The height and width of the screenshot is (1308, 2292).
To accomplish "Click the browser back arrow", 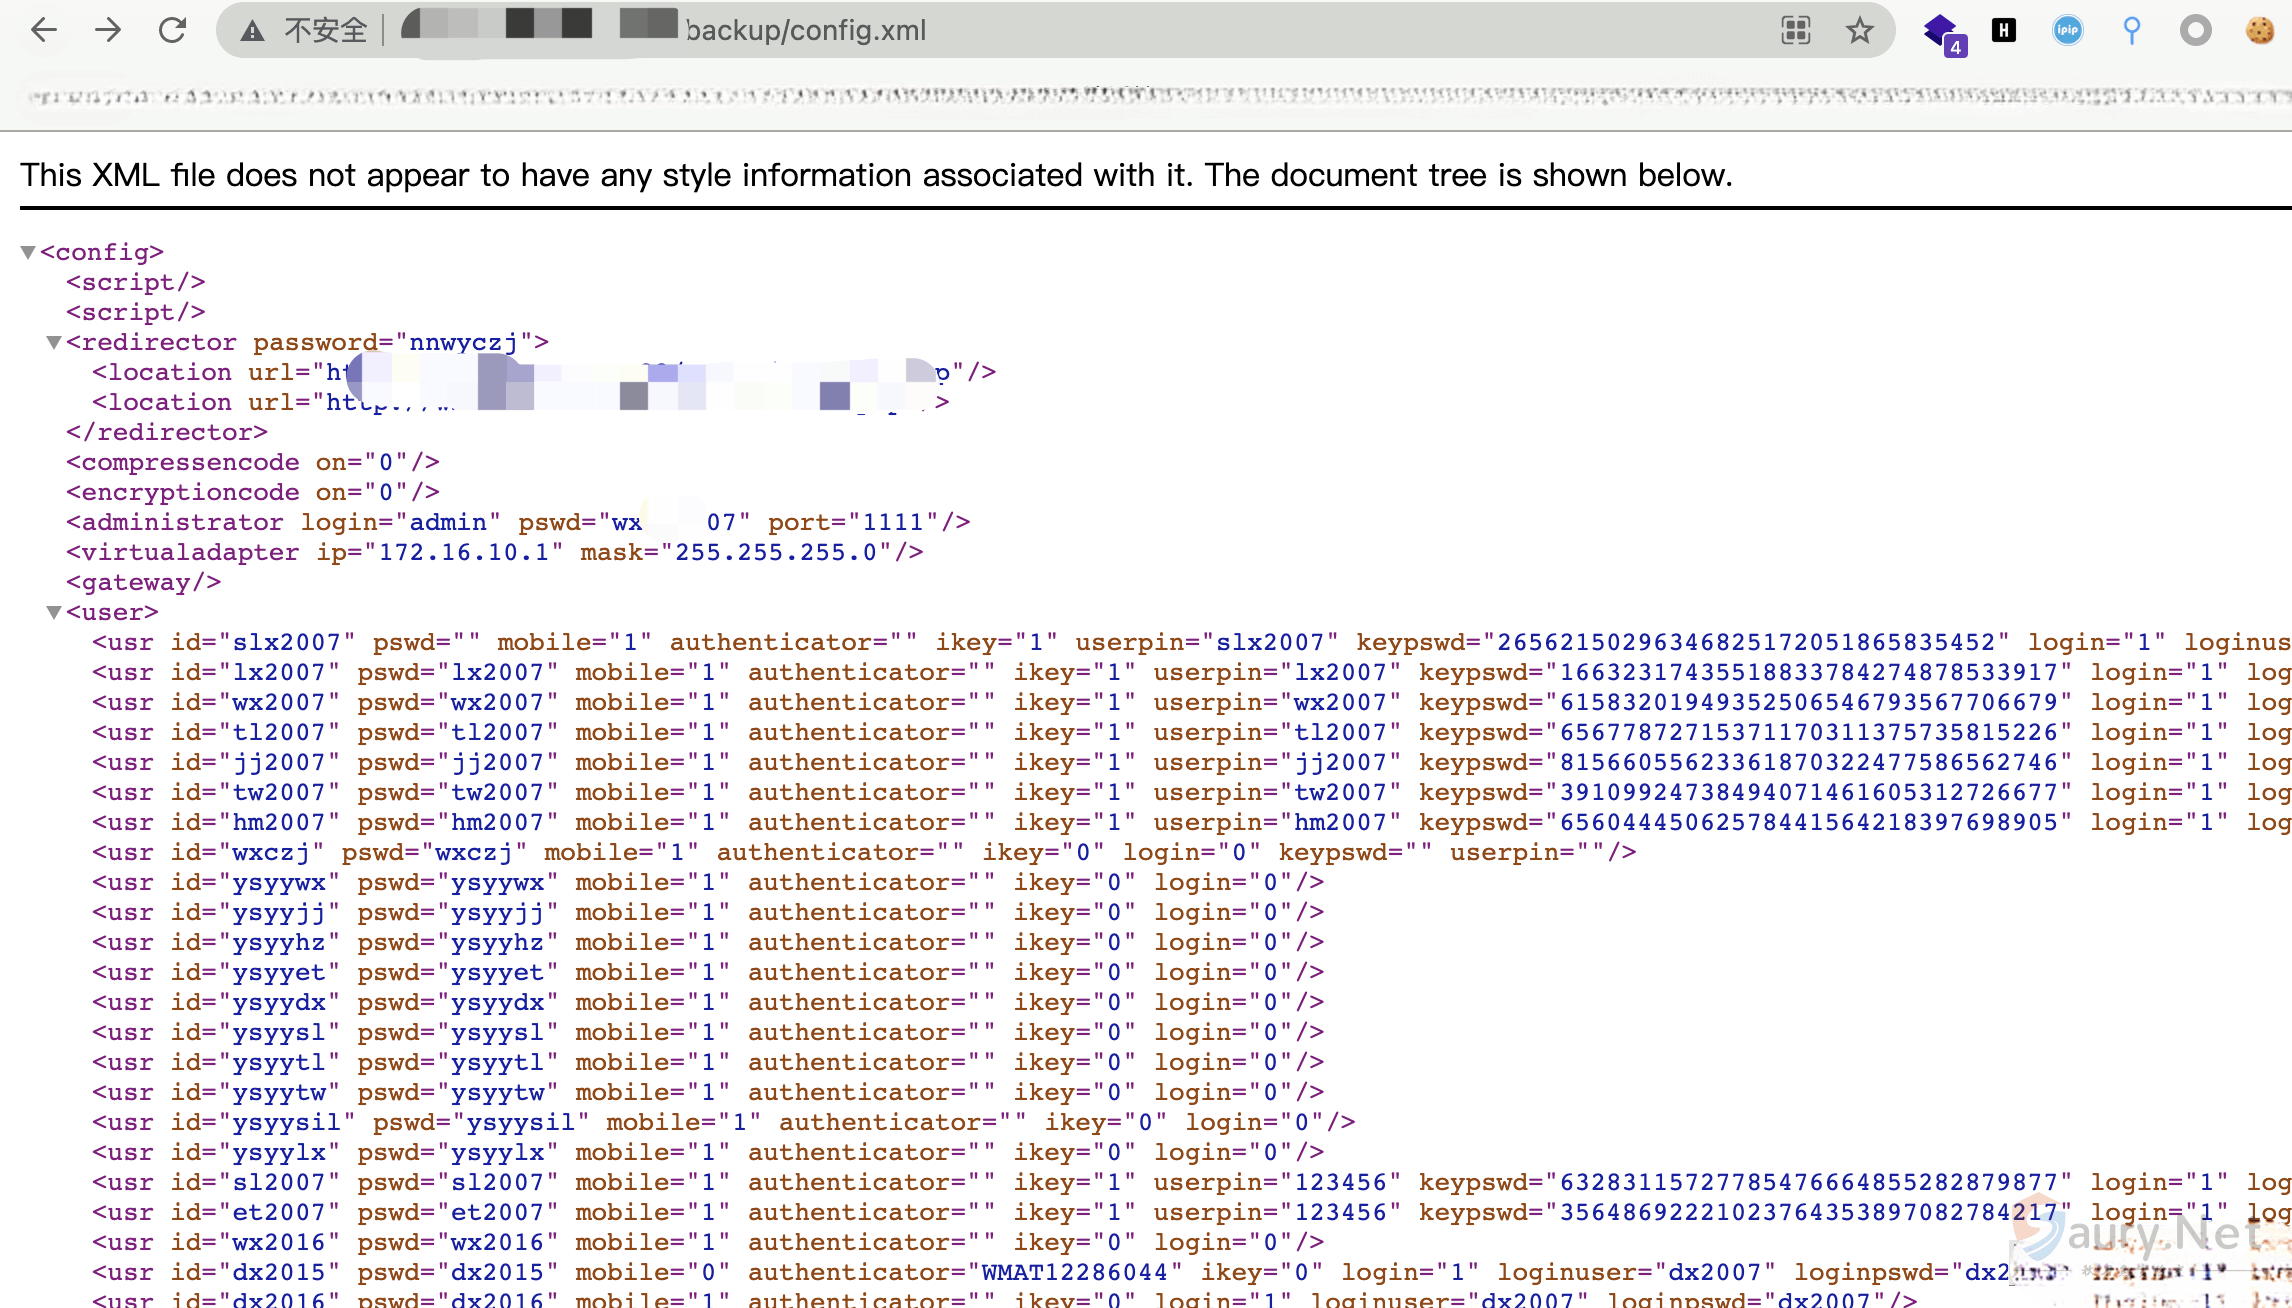I will (x=44, y=30).
